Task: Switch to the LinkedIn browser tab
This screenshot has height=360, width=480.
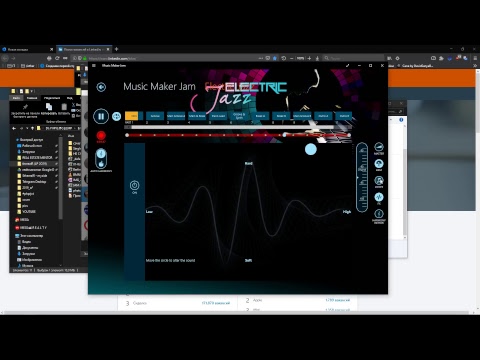Action: (84, 49)
